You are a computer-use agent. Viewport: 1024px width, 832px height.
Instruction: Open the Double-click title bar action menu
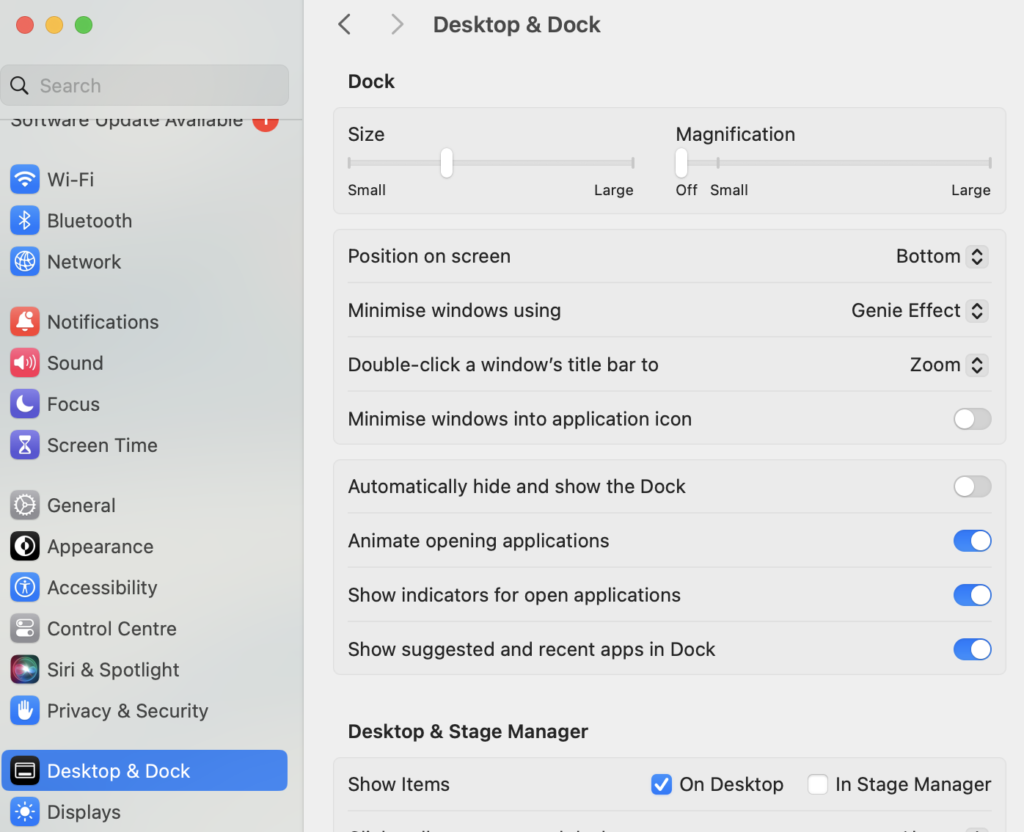(946, 364)
